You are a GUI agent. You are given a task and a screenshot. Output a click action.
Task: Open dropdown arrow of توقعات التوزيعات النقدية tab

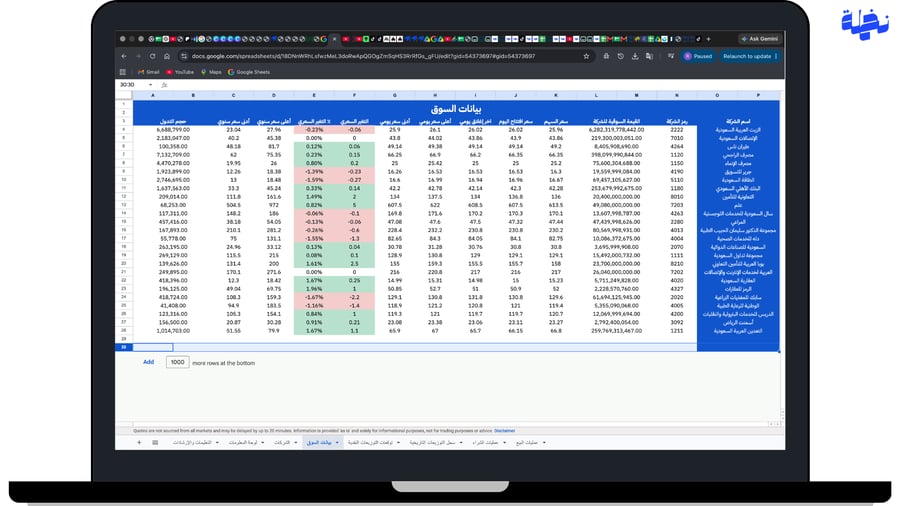pos(398,442)
